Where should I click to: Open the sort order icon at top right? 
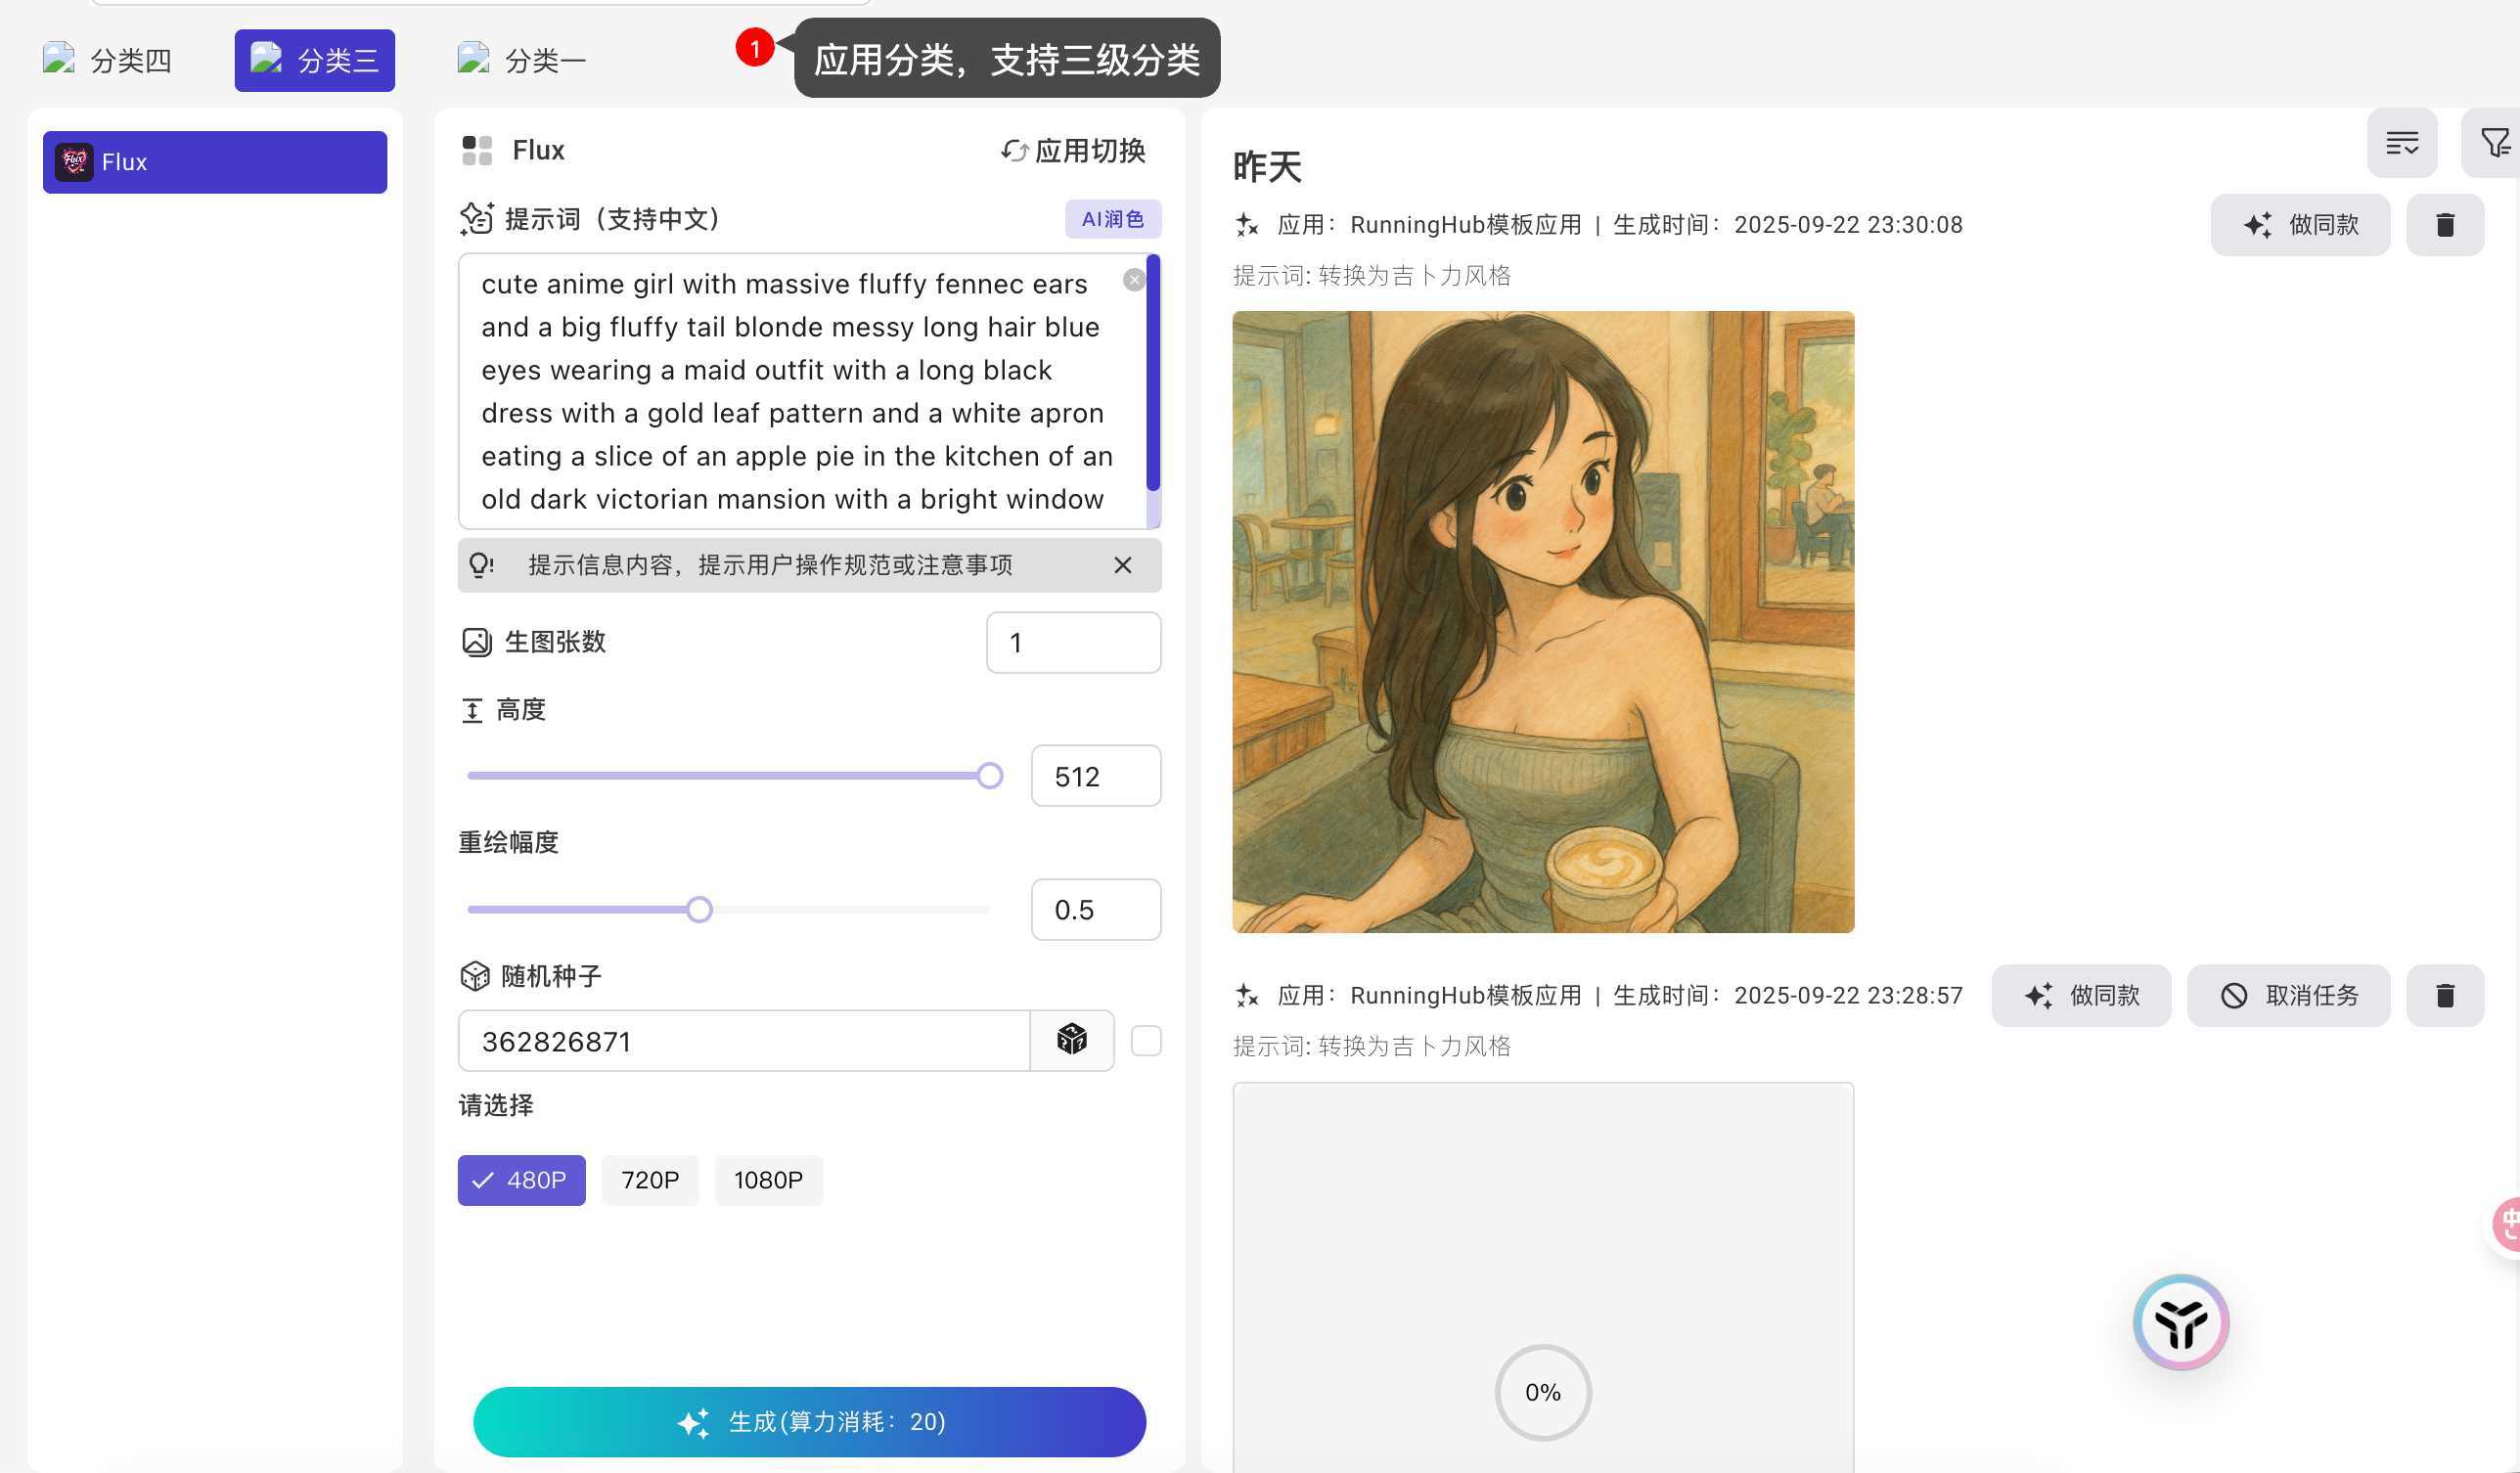pyautogui.click(x=2401, y=143)
